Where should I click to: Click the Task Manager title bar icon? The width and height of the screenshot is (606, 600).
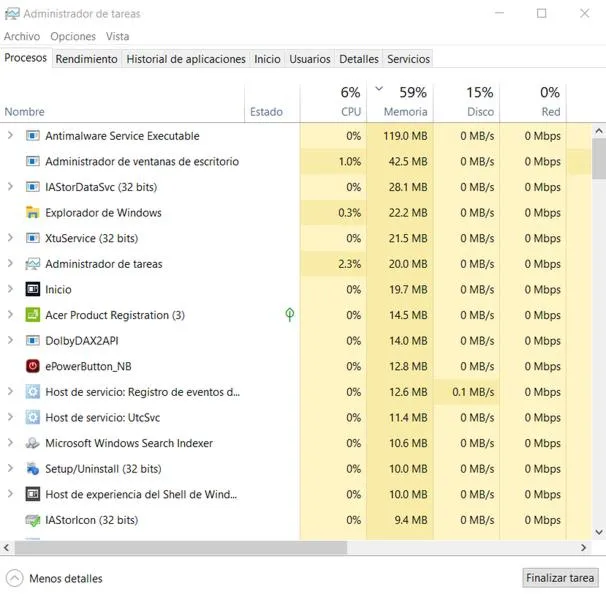[x=12, y=14]
